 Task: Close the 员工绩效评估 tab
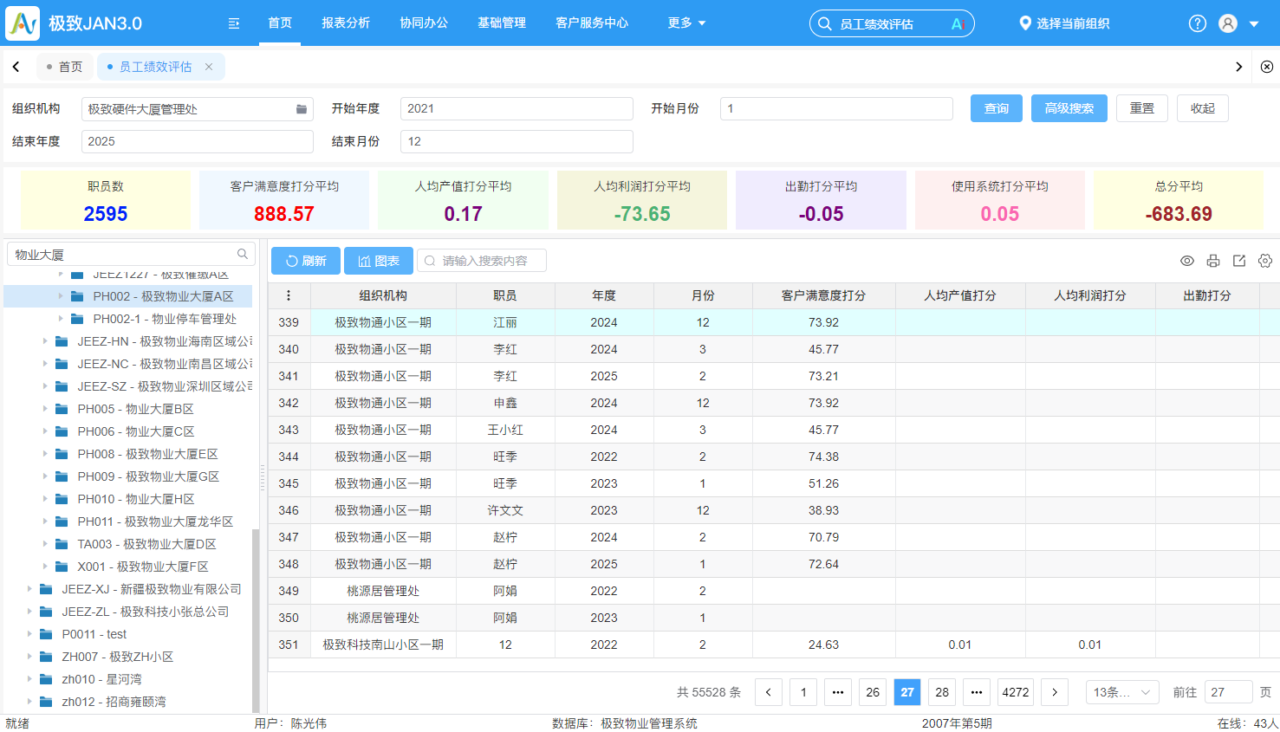pyautogui.click(x=208, y=67)
